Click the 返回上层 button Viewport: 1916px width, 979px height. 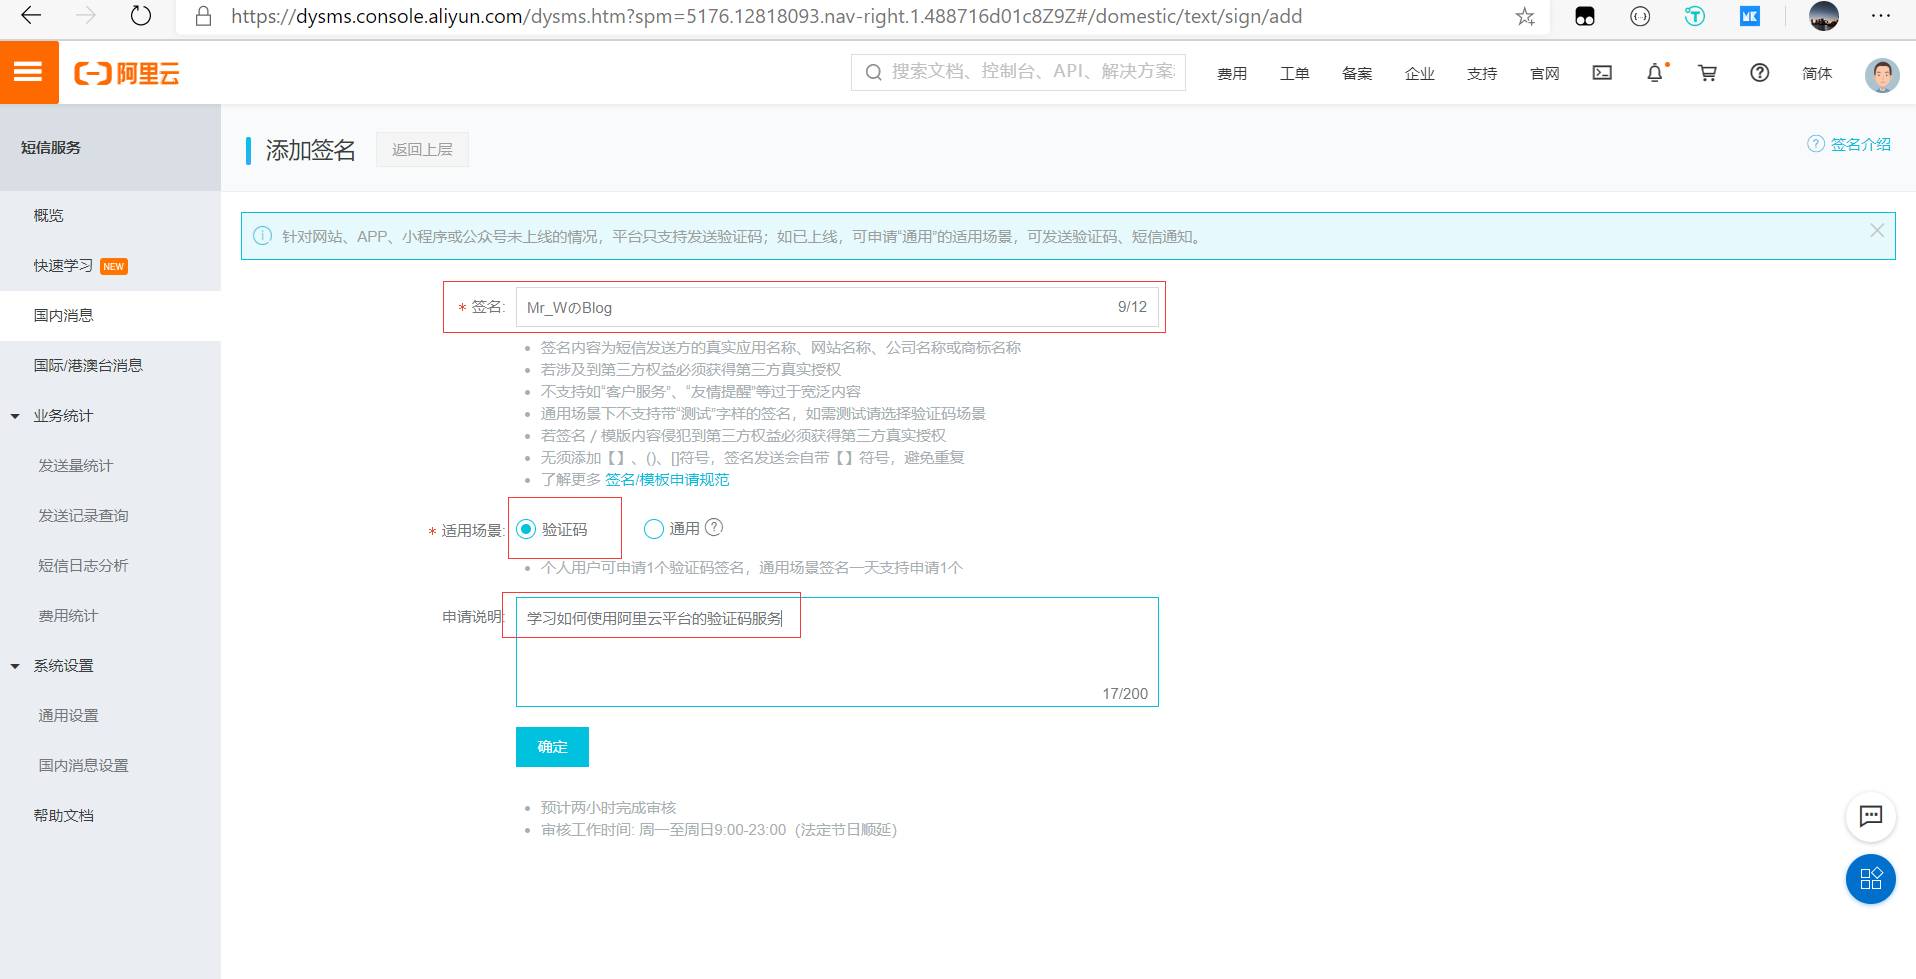(x=422, y=149)
